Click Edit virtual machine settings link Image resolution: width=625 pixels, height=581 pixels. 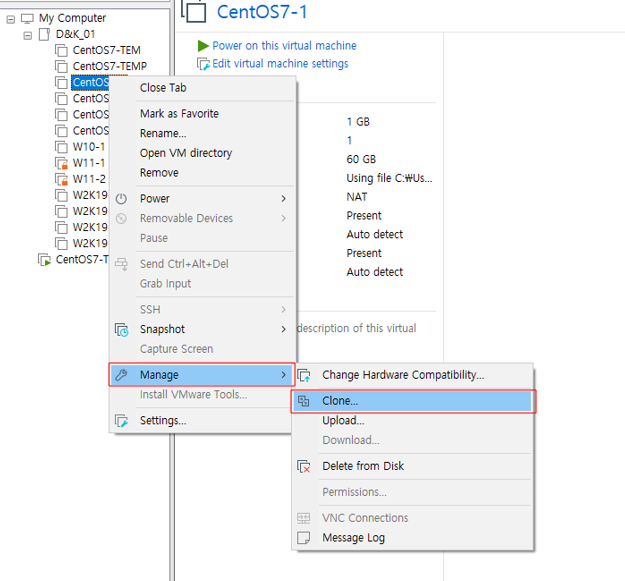click(280, 64)
